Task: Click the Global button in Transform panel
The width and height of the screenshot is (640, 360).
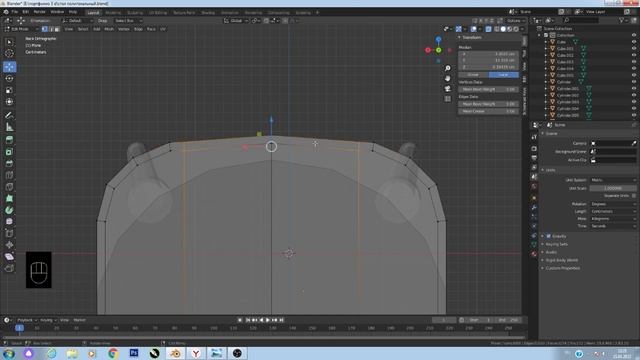Action: tap(473, 75)
